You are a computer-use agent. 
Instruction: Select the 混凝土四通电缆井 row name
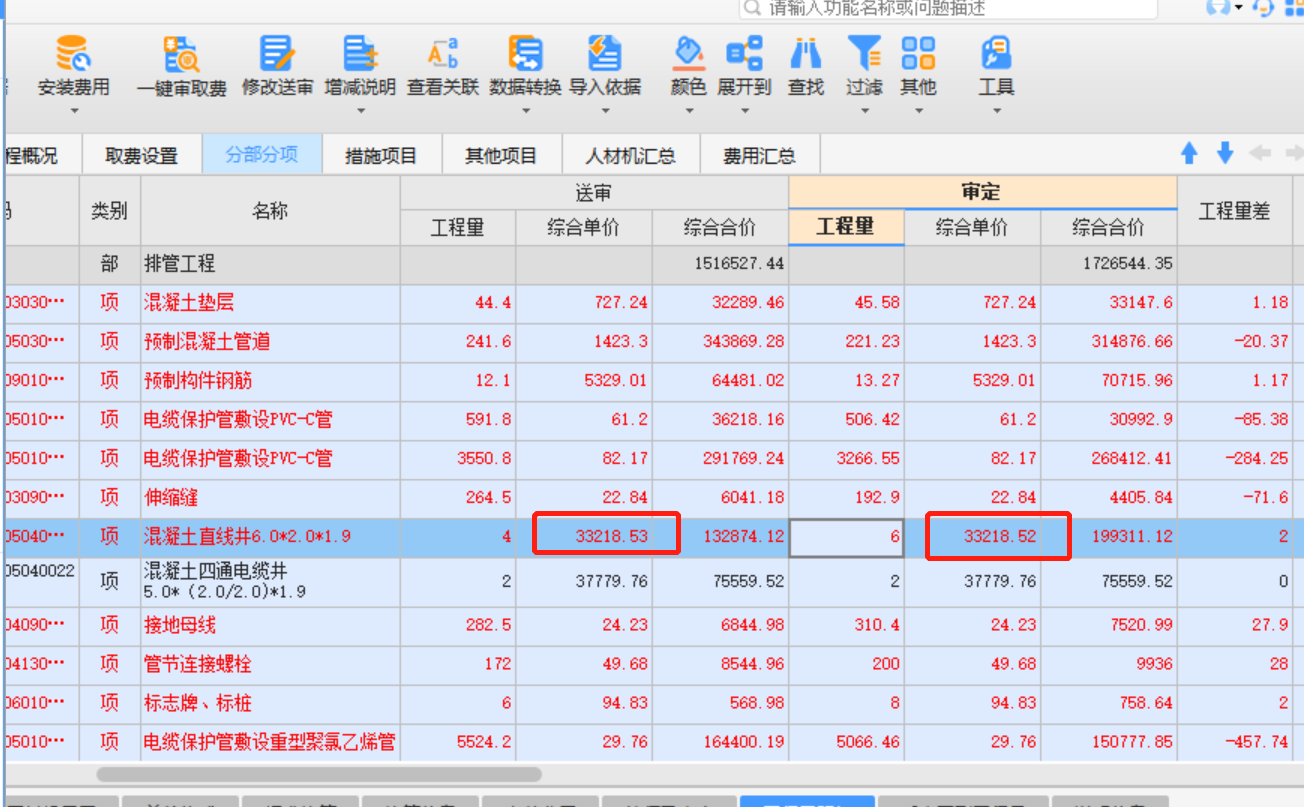pyautogui.click(x=225, y=581)
